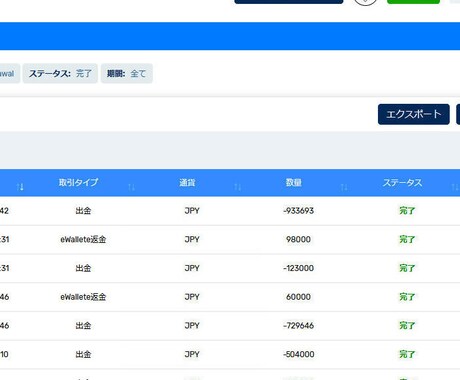Select the amount -123000
The height and width of the screenshot is (380, 460).
[299, 268]
